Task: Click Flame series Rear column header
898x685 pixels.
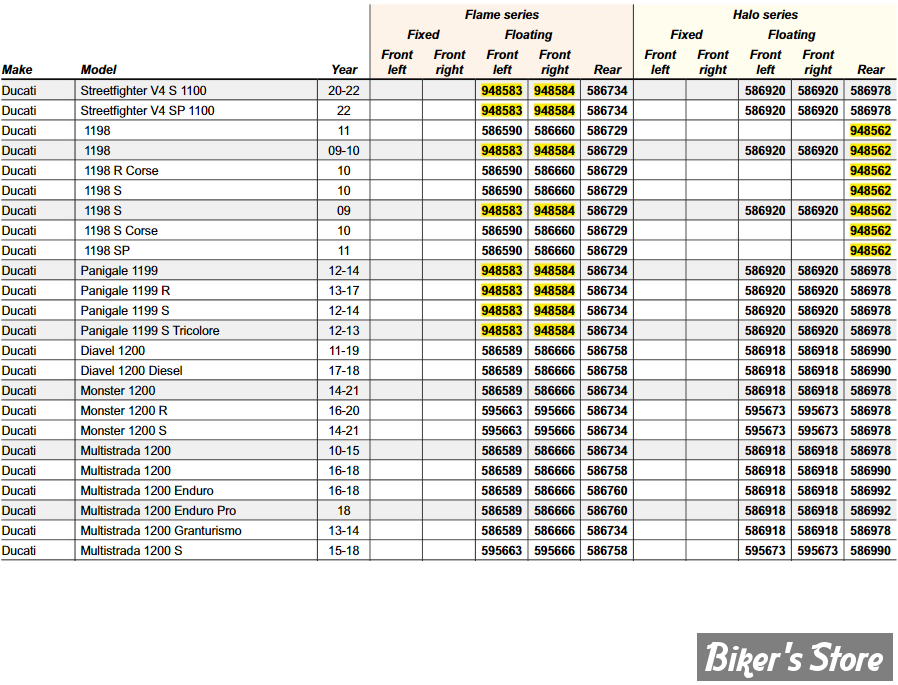Action: coord(607,70)
